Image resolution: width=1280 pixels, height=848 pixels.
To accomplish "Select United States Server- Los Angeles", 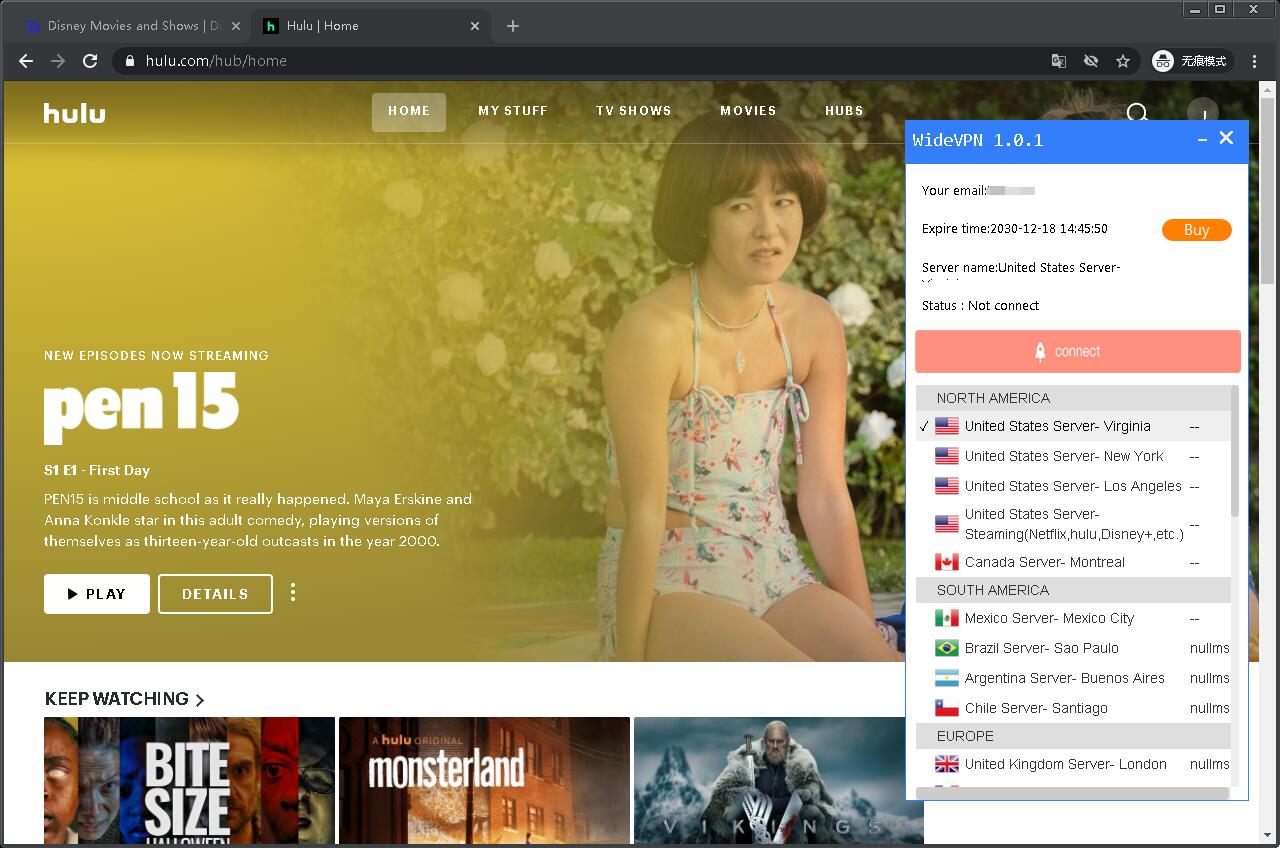I will coord(1074,486).
